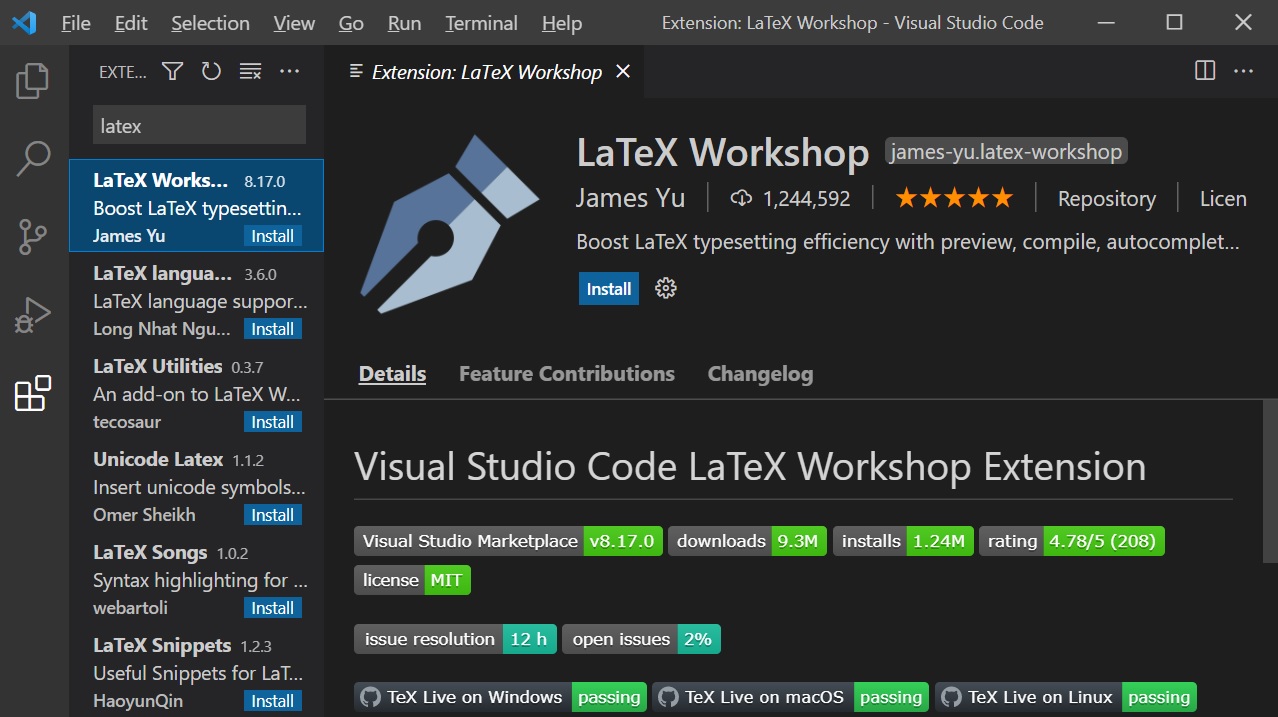This screenshot has height=717, width=1278.
Task: Open the View menu
Action: pos(294,23)
